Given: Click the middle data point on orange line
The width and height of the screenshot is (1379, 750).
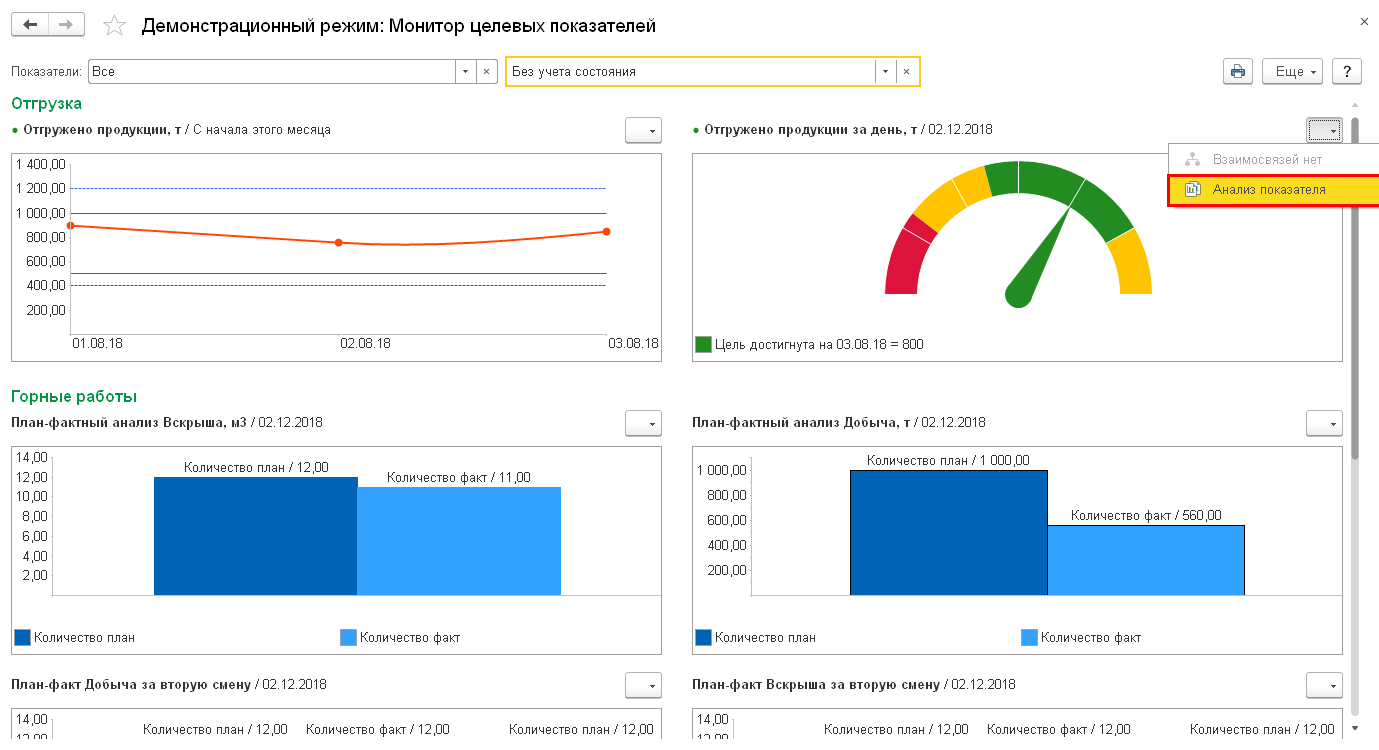Looking at the screenshot, I should click(338, 242).
